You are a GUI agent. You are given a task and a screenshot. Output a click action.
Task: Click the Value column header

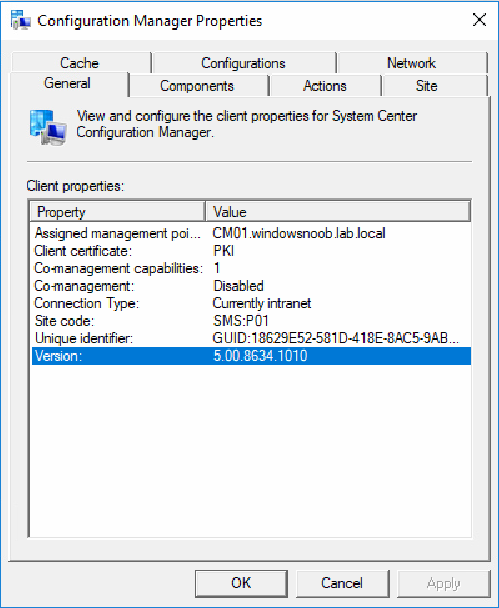click(338, 212)
